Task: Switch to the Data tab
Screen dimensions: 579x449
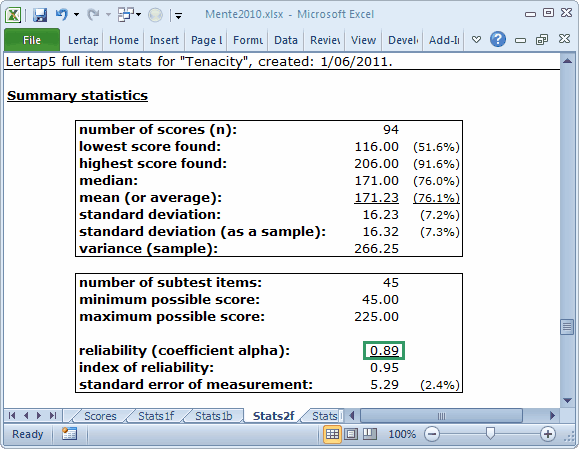Action: pos(286,40)
